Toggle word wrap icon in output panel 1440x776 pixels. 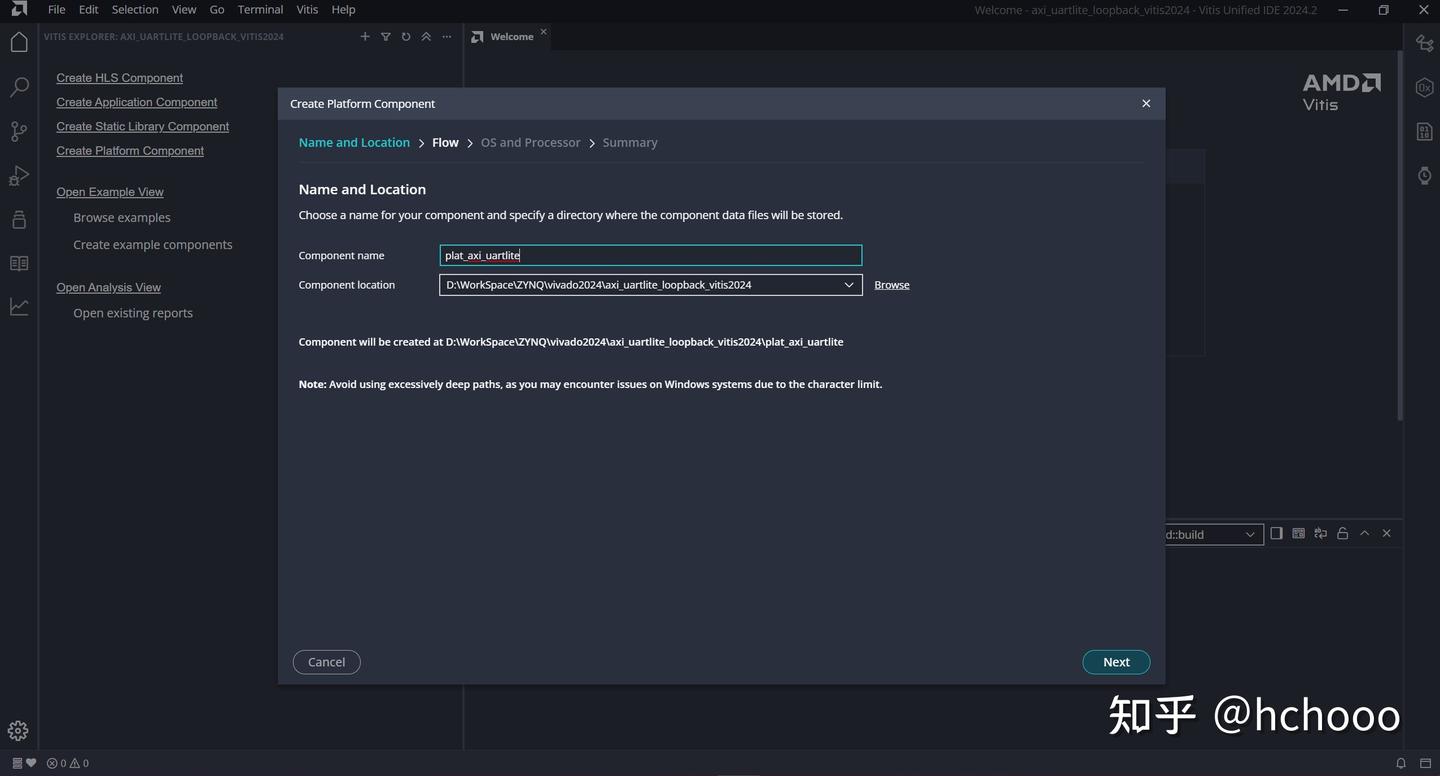(x=1320, y=533)
